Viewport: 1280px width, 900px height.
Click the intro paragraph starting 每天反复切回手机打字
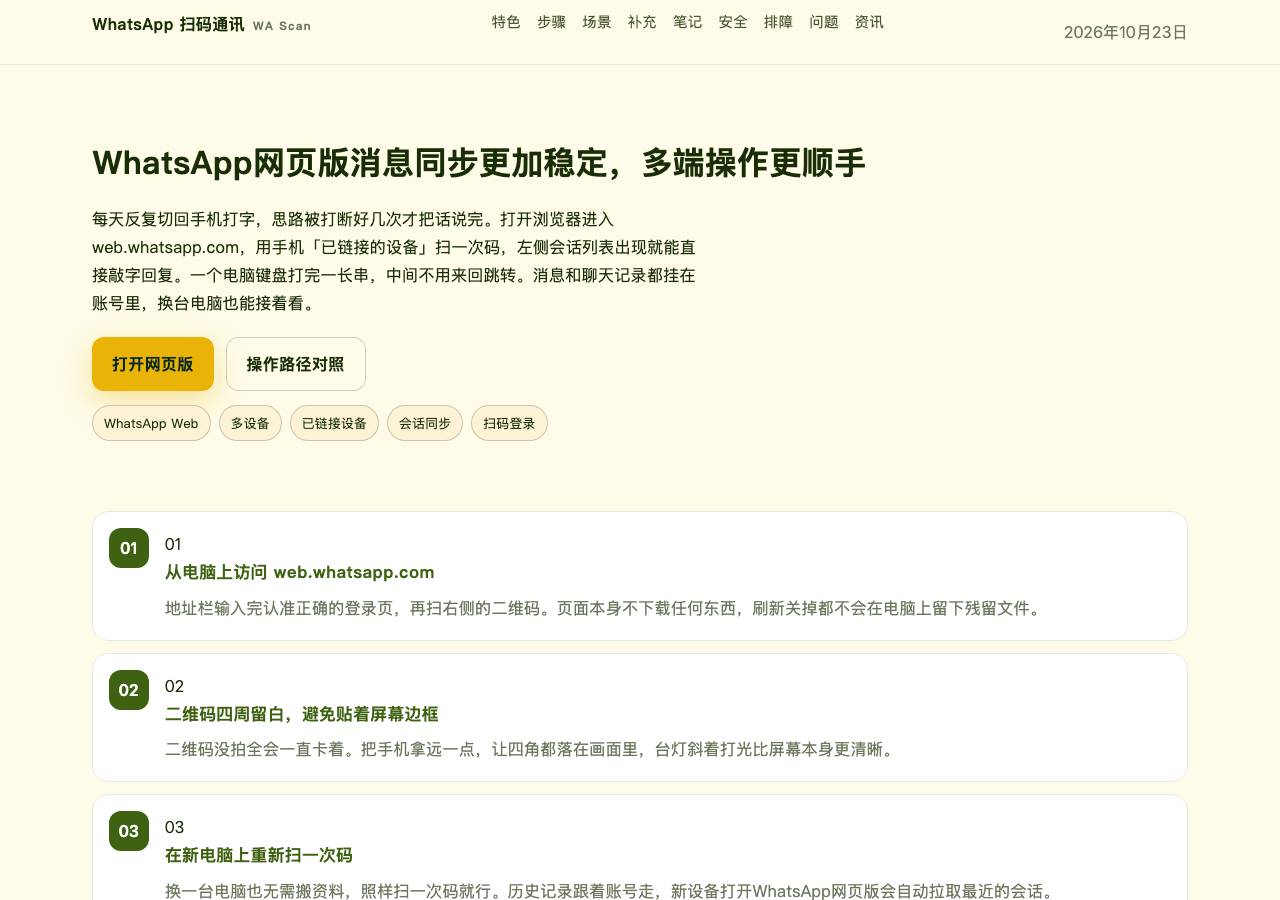(x=395, y=261)
